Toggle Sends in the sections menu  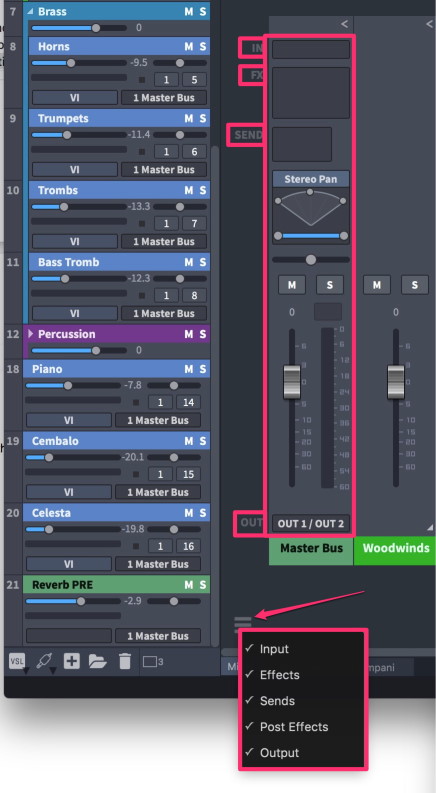(277, 701)
